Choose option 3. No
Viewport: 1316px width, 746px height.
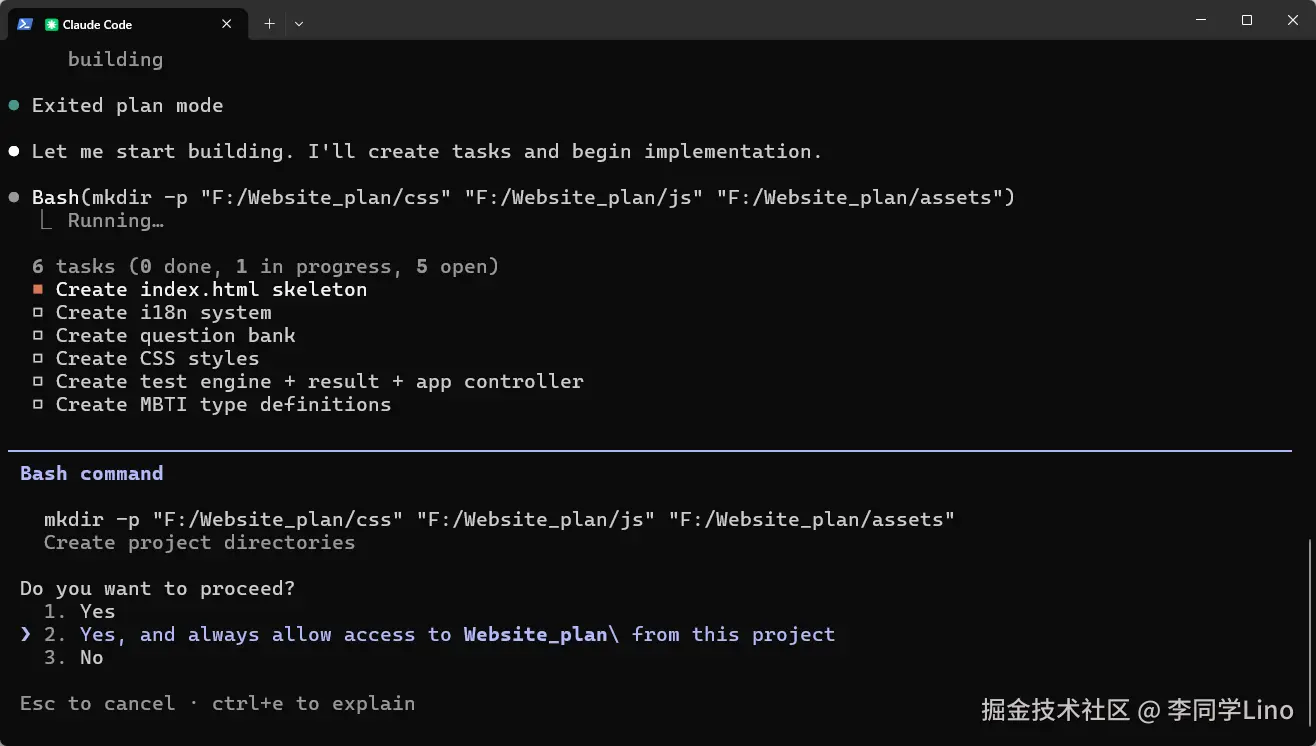91,657
